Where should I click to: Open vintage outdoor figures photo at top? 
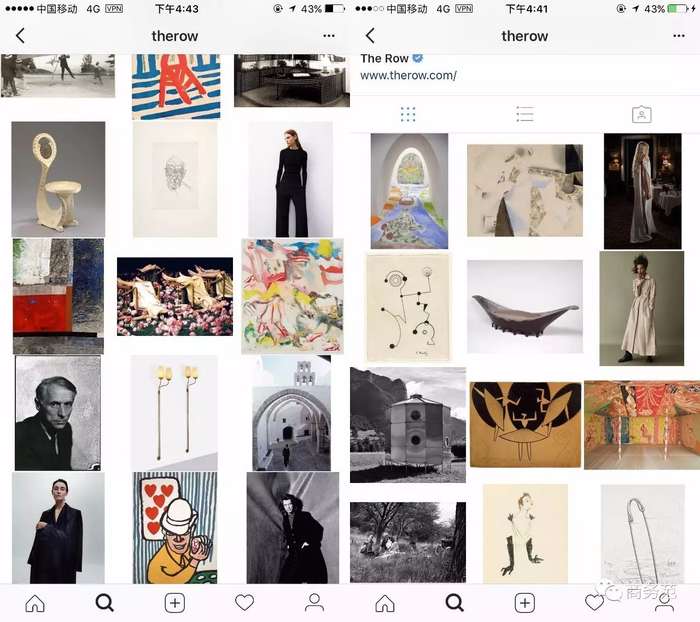(x=58, y=76)
